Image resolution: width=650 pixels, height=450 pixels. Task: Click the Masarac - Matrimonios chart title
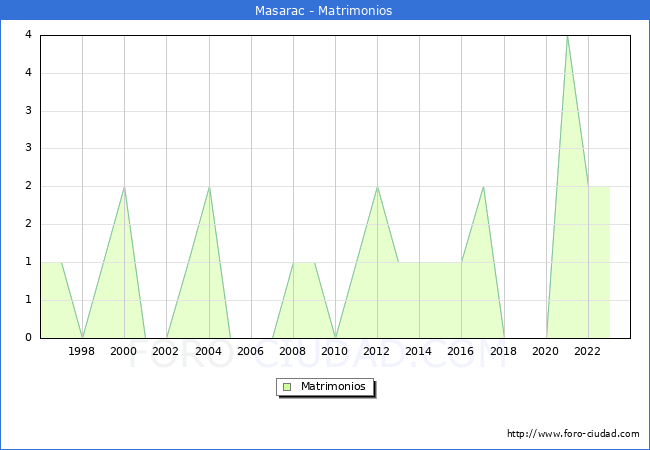323,10
